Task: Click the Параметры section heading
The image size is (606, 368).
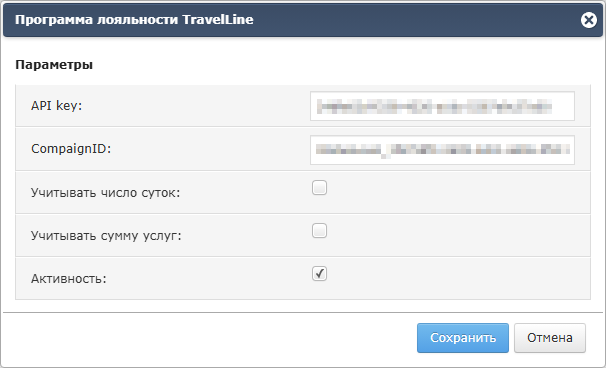Action: tap(54, 65)
